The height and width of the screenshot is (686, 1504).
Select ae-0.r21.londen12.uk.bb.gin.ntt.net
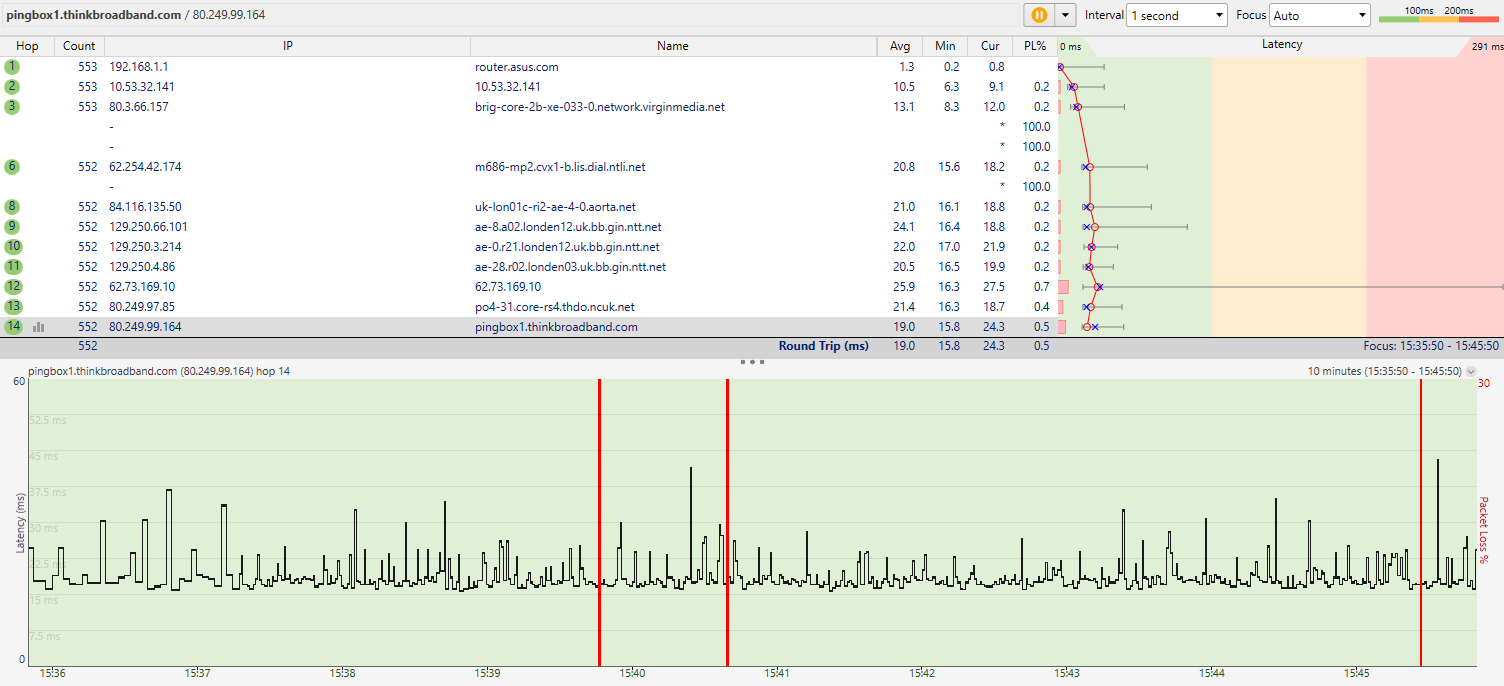pyautogui.click(x=567, y=247)
